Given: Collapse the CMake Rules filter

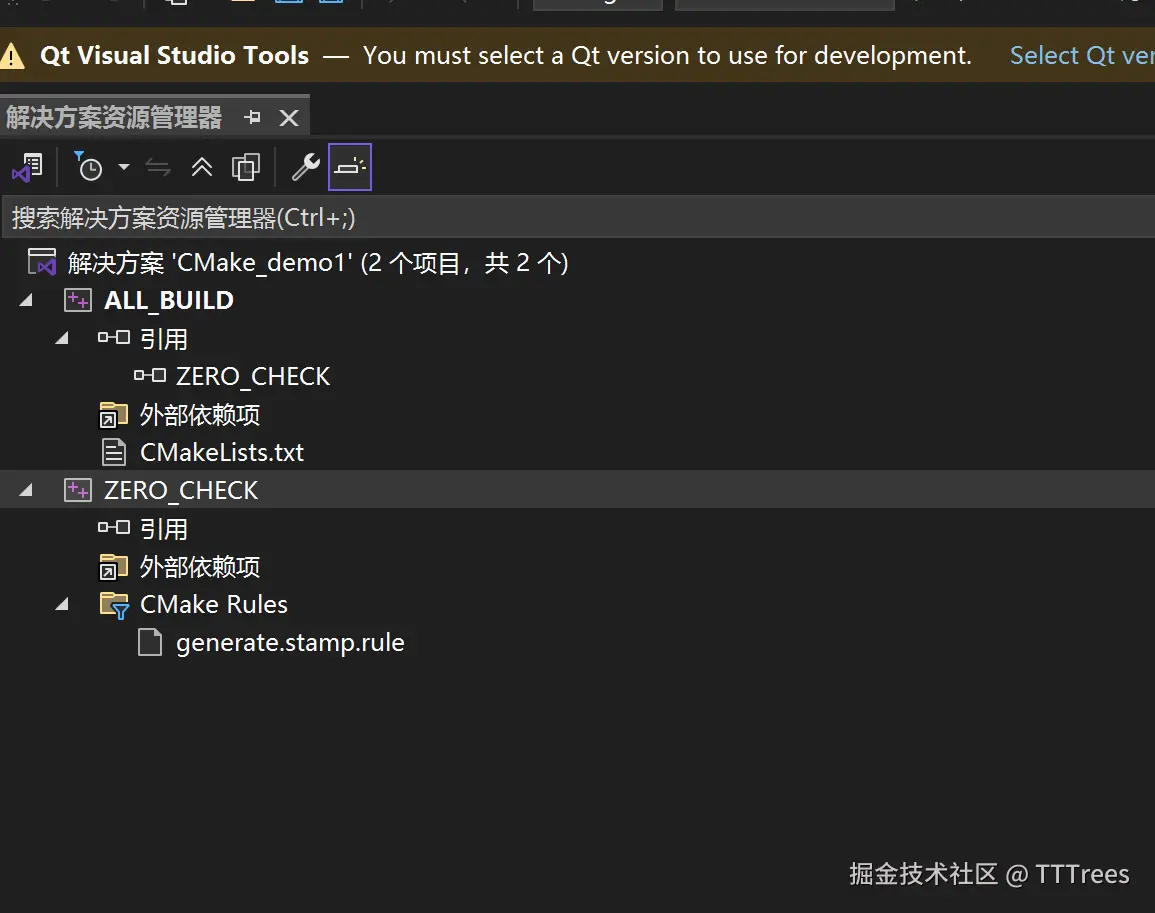Looking at the screenshot, I should [62, 604].
